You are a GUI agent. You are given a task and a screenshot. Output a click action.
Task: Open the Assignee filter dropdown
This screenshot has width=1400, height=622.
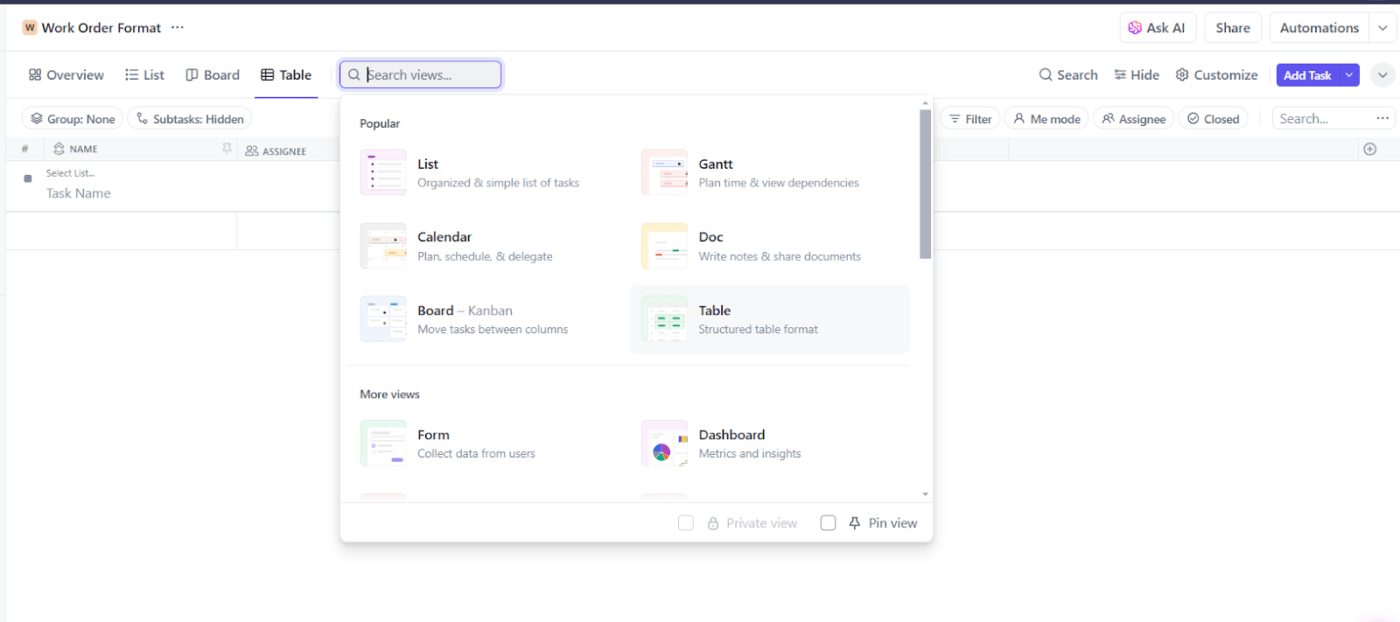[x=1133, y=119]
